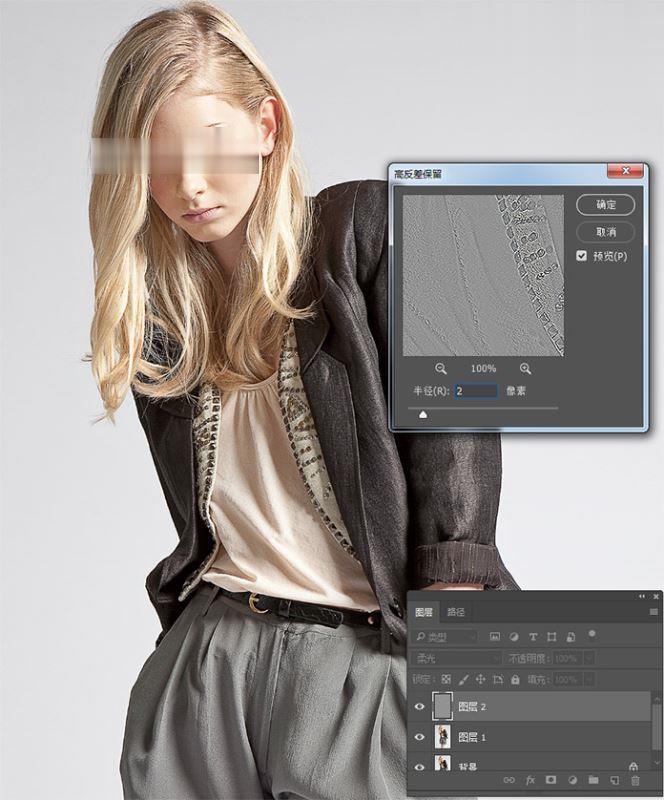
Task: Cancel the filter with 取消 button
Action: tap(606, 232)
